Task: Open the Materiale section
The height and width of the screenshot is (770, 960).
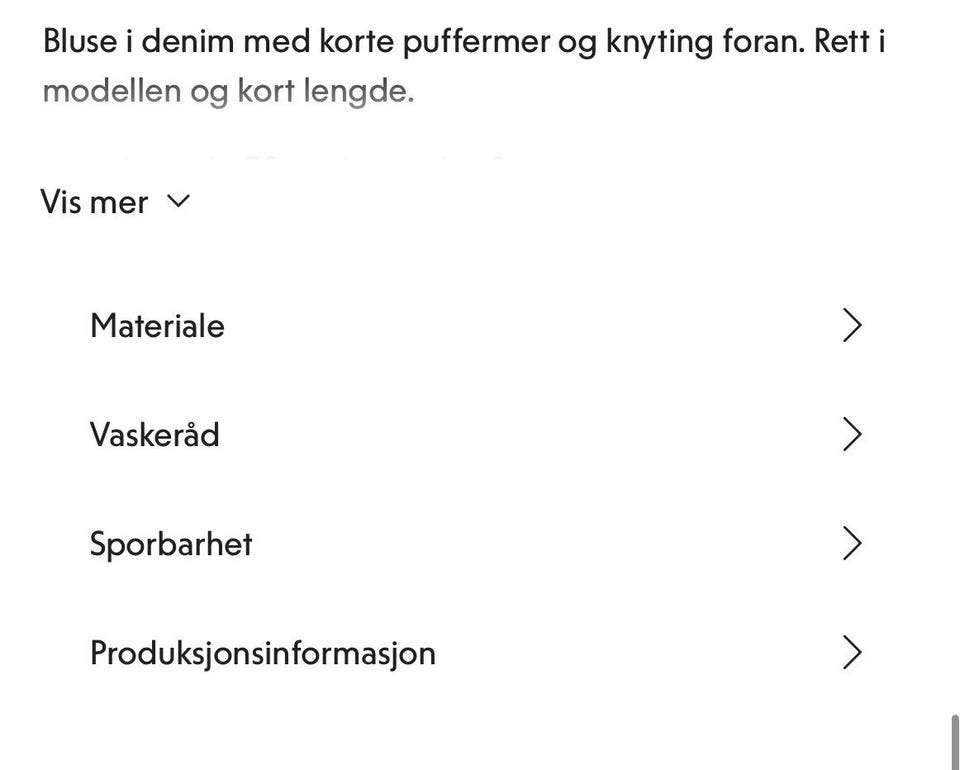Action: pyautogui.click(x=475, y=326)
